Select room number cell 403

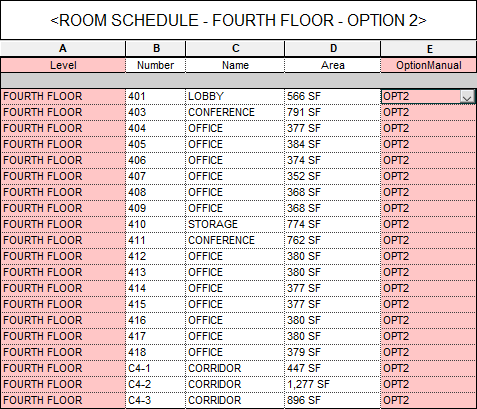point(156,113)
